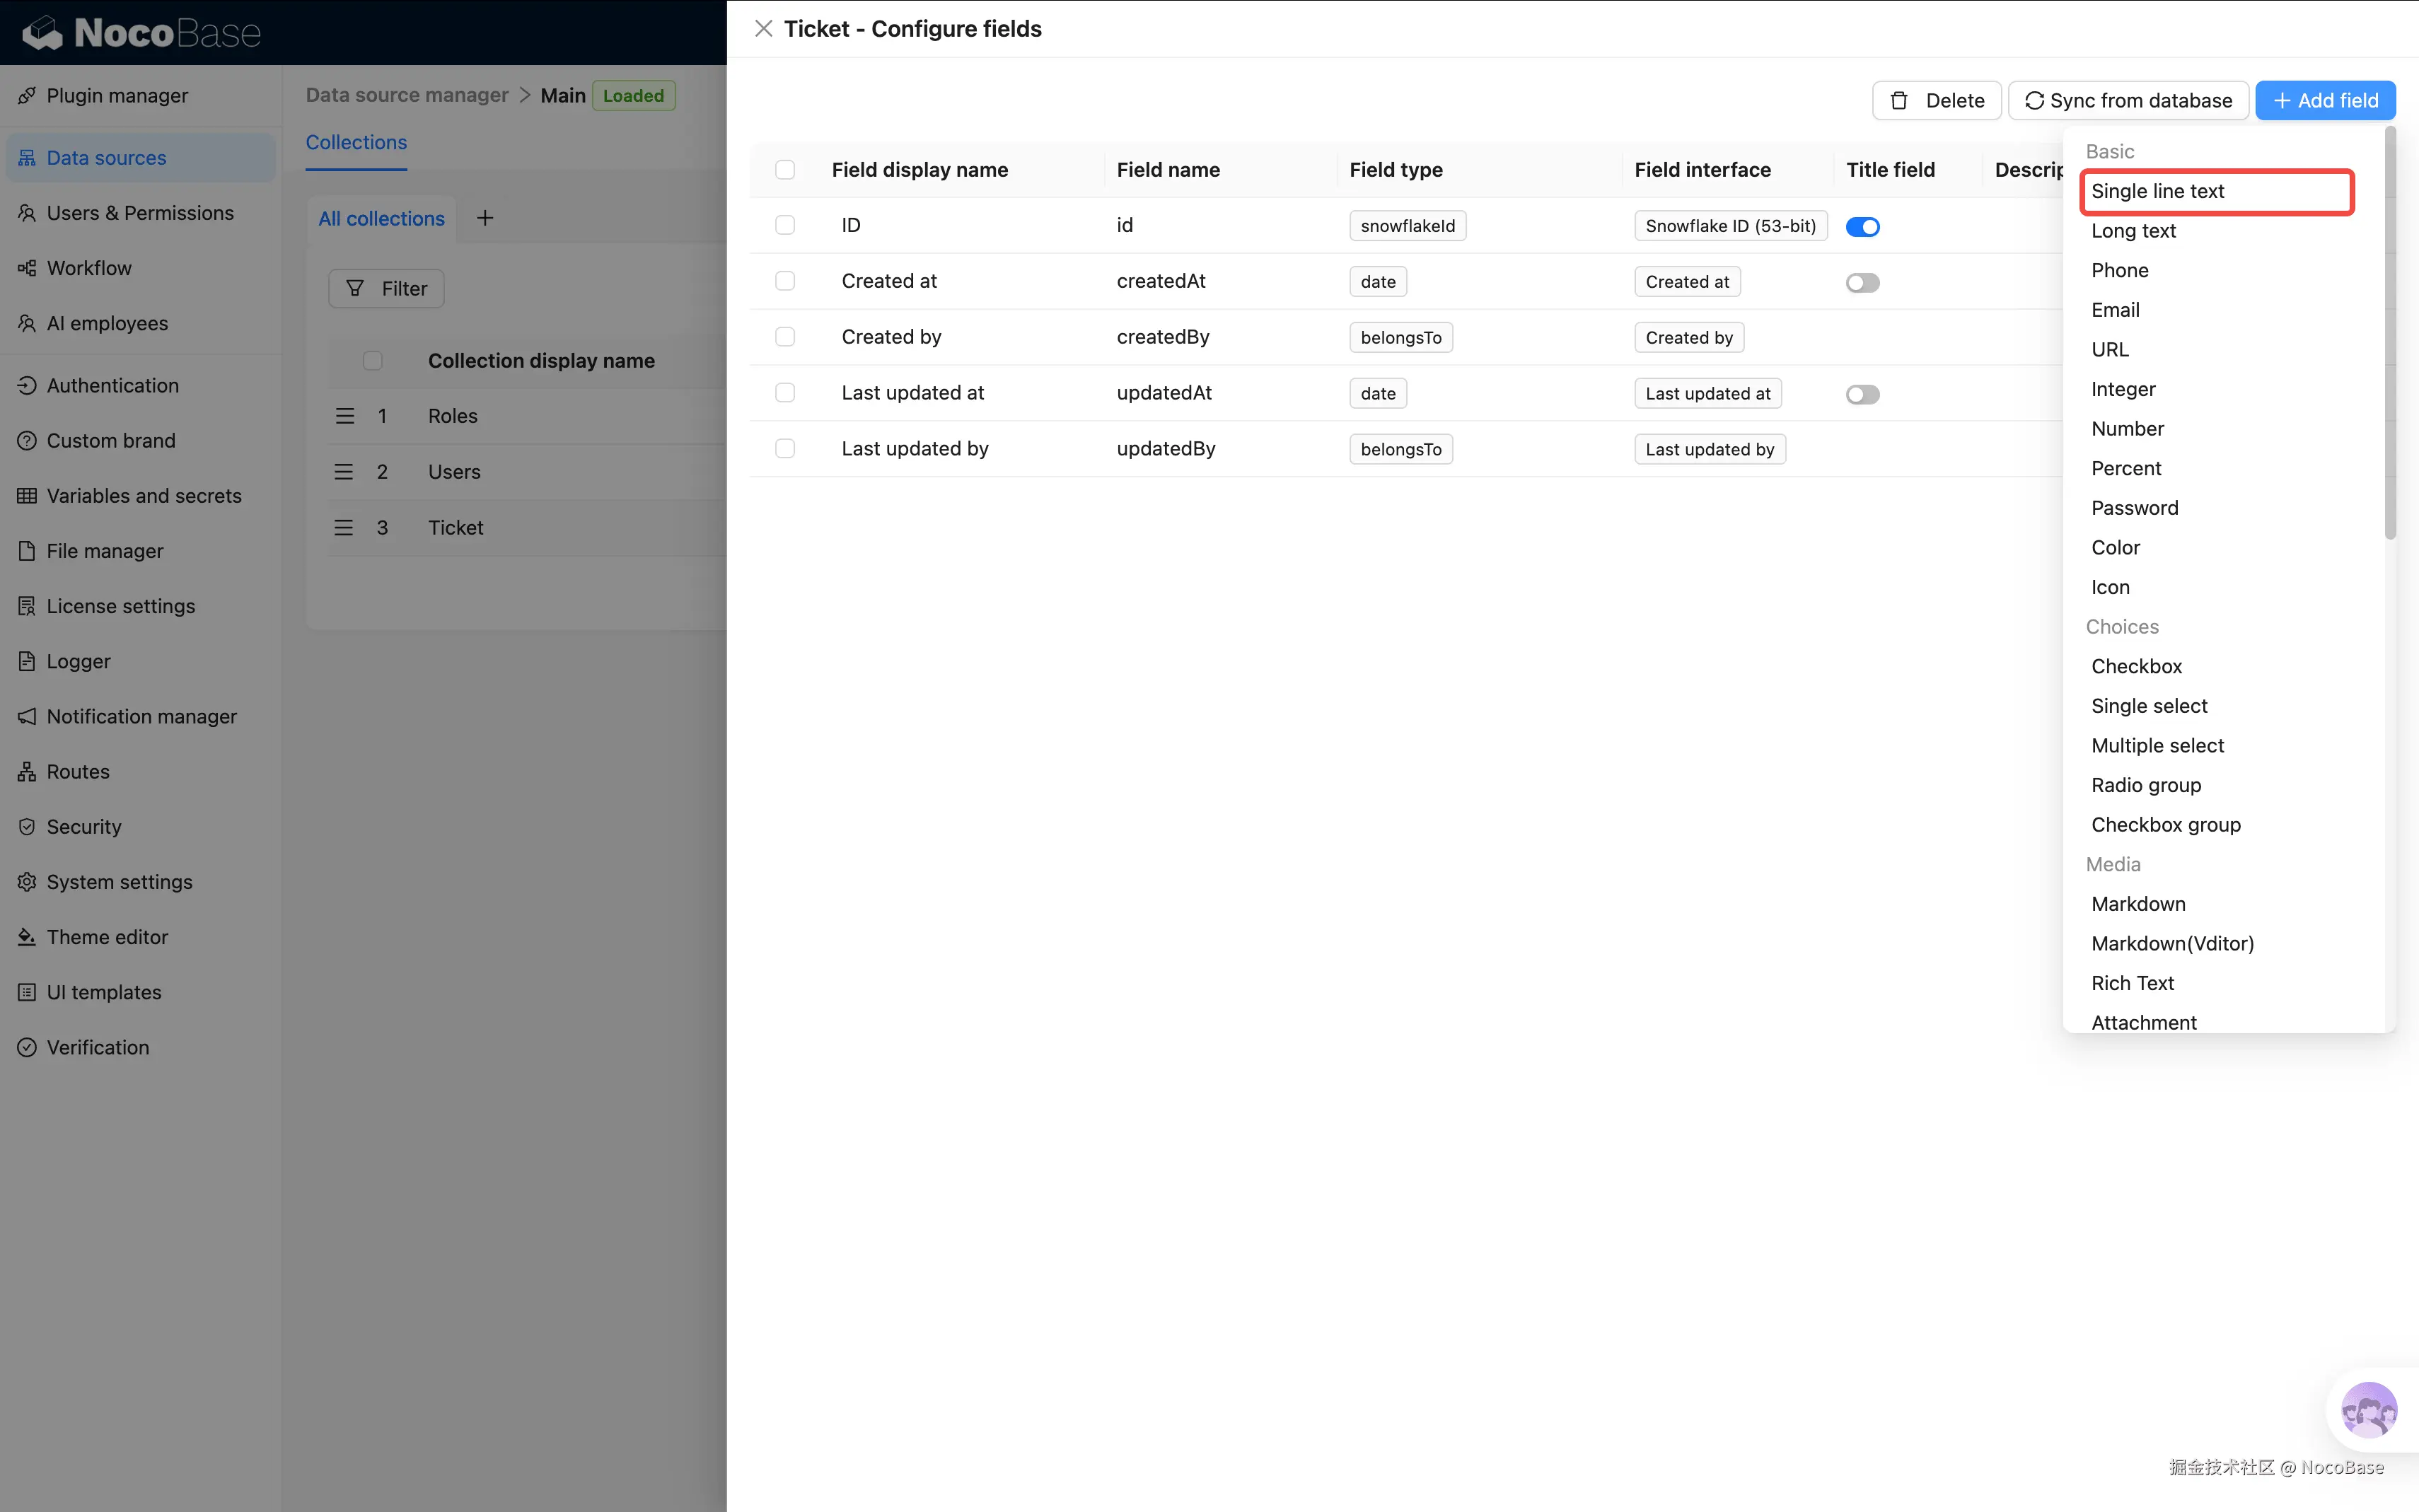
Task: Click the funnel icon on the Filter button
Action: click(356, 288)
